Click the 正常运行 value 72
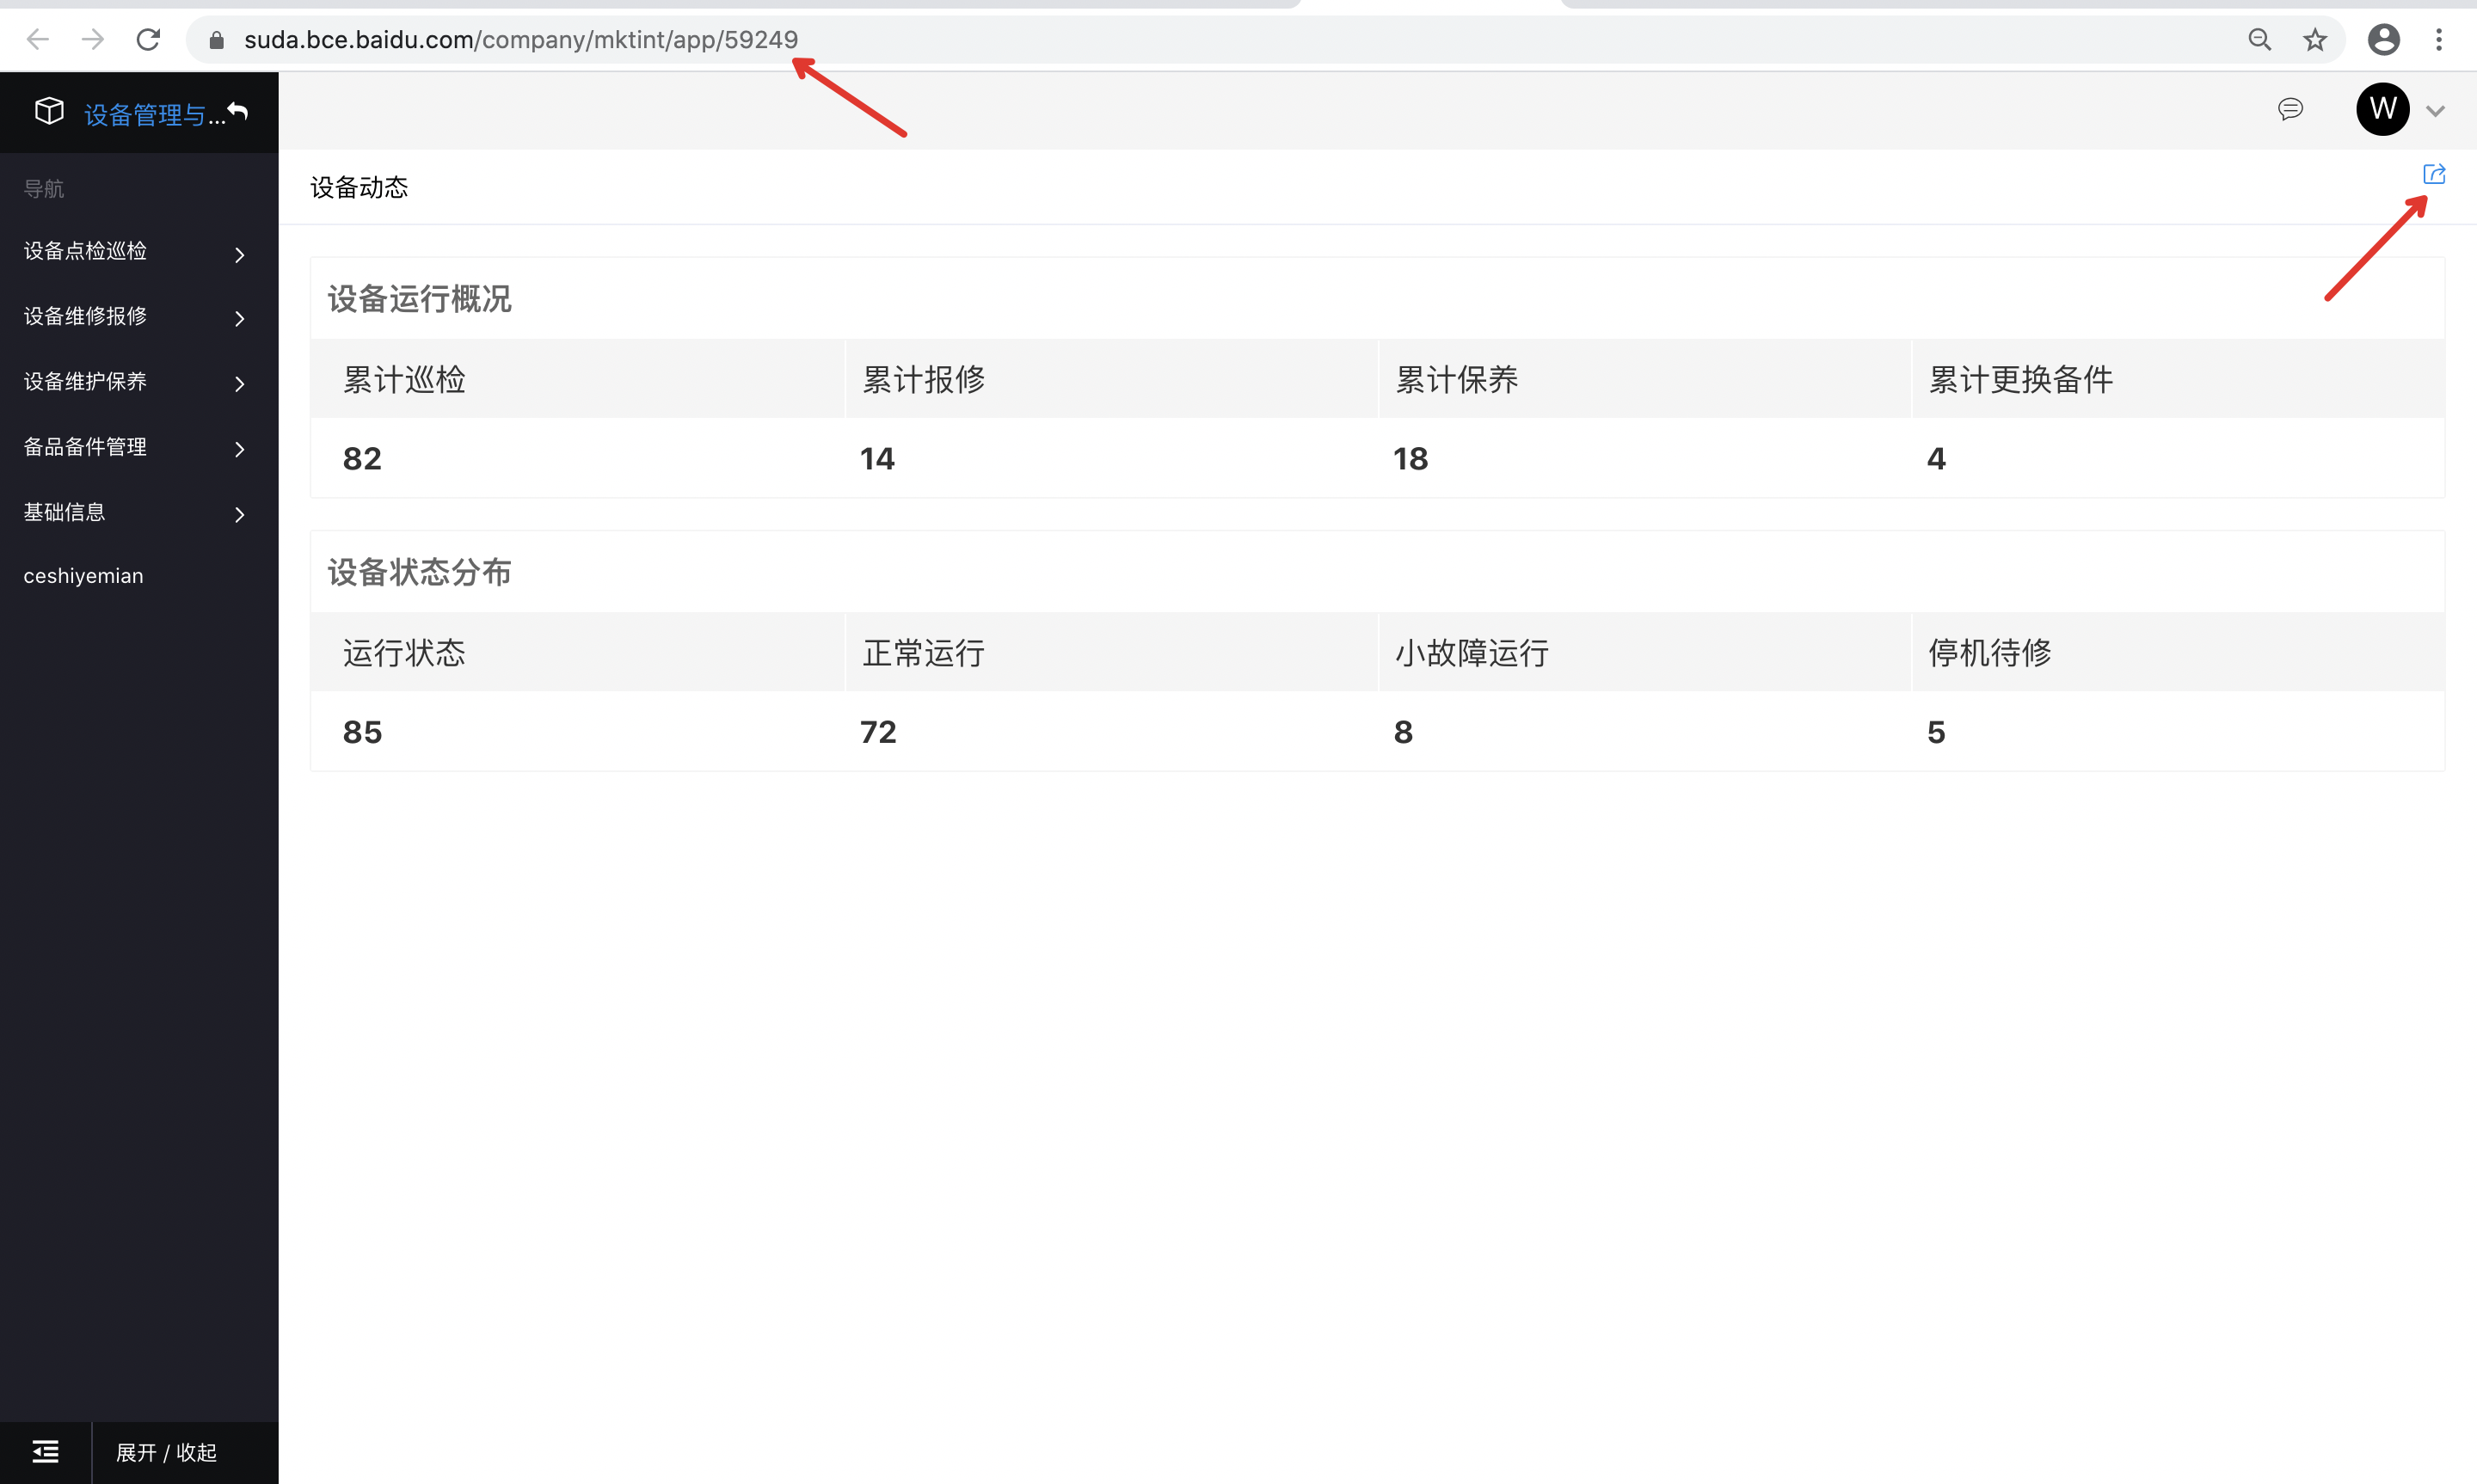Image resolution: width=2477 pixels, height=1484 pixels. point(878,732)
